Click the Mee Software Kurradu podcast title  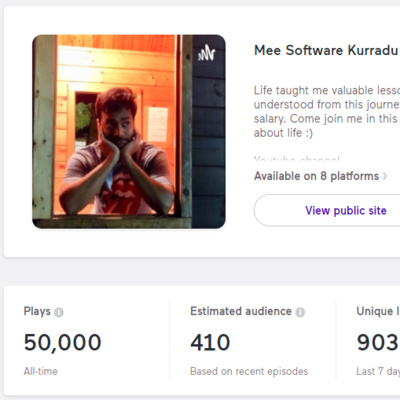click(x=327, y=50)
